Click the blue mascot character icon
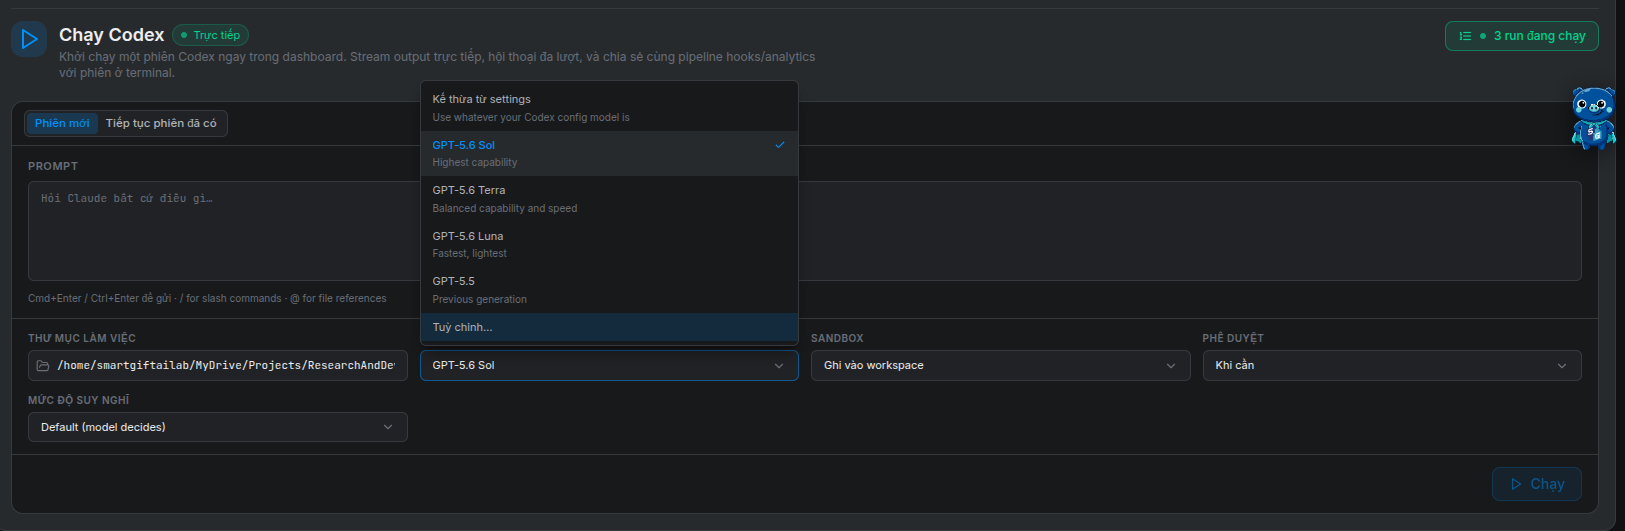Viewport: 1625px width, 531px height. pyautogui.click(x=1593, y=118)
